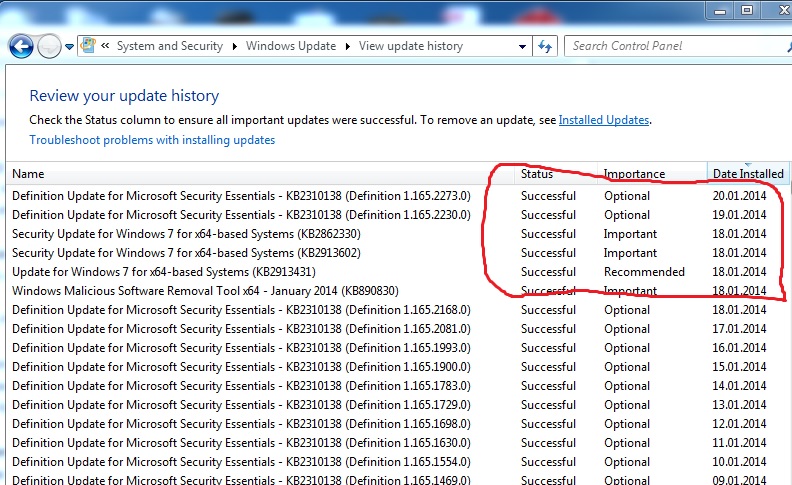The width and height of the screenshot is (792, 485).
Task: Select System and Security breadcrumb
Action: [x=170, y=46]
